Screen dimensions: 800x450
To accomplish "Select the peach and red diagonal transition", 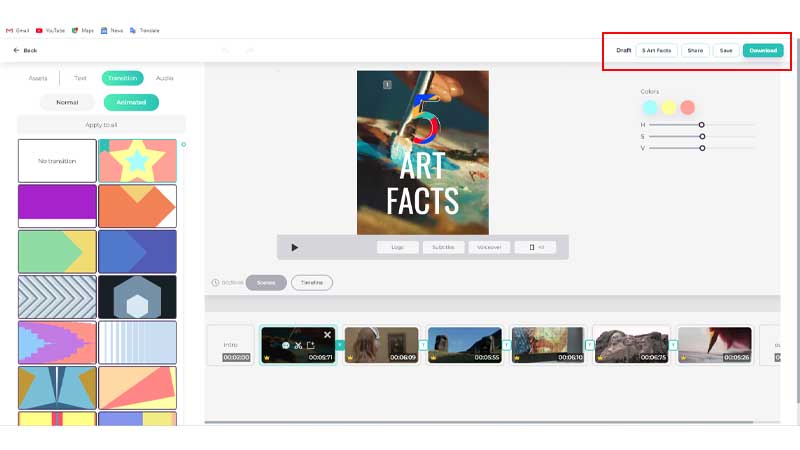I will [137, 388].
